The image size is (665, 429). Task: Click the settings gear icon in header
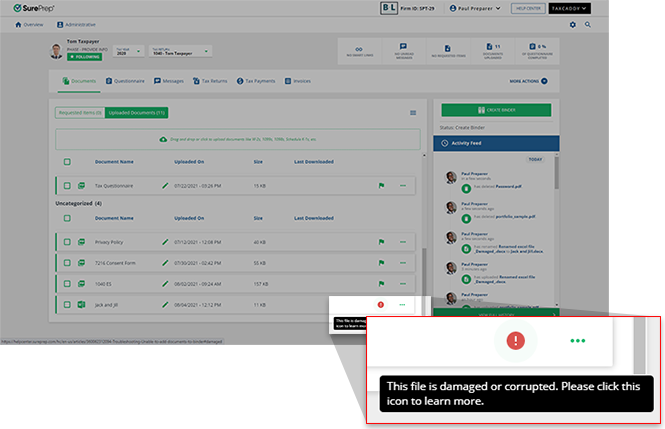[573, 25]
